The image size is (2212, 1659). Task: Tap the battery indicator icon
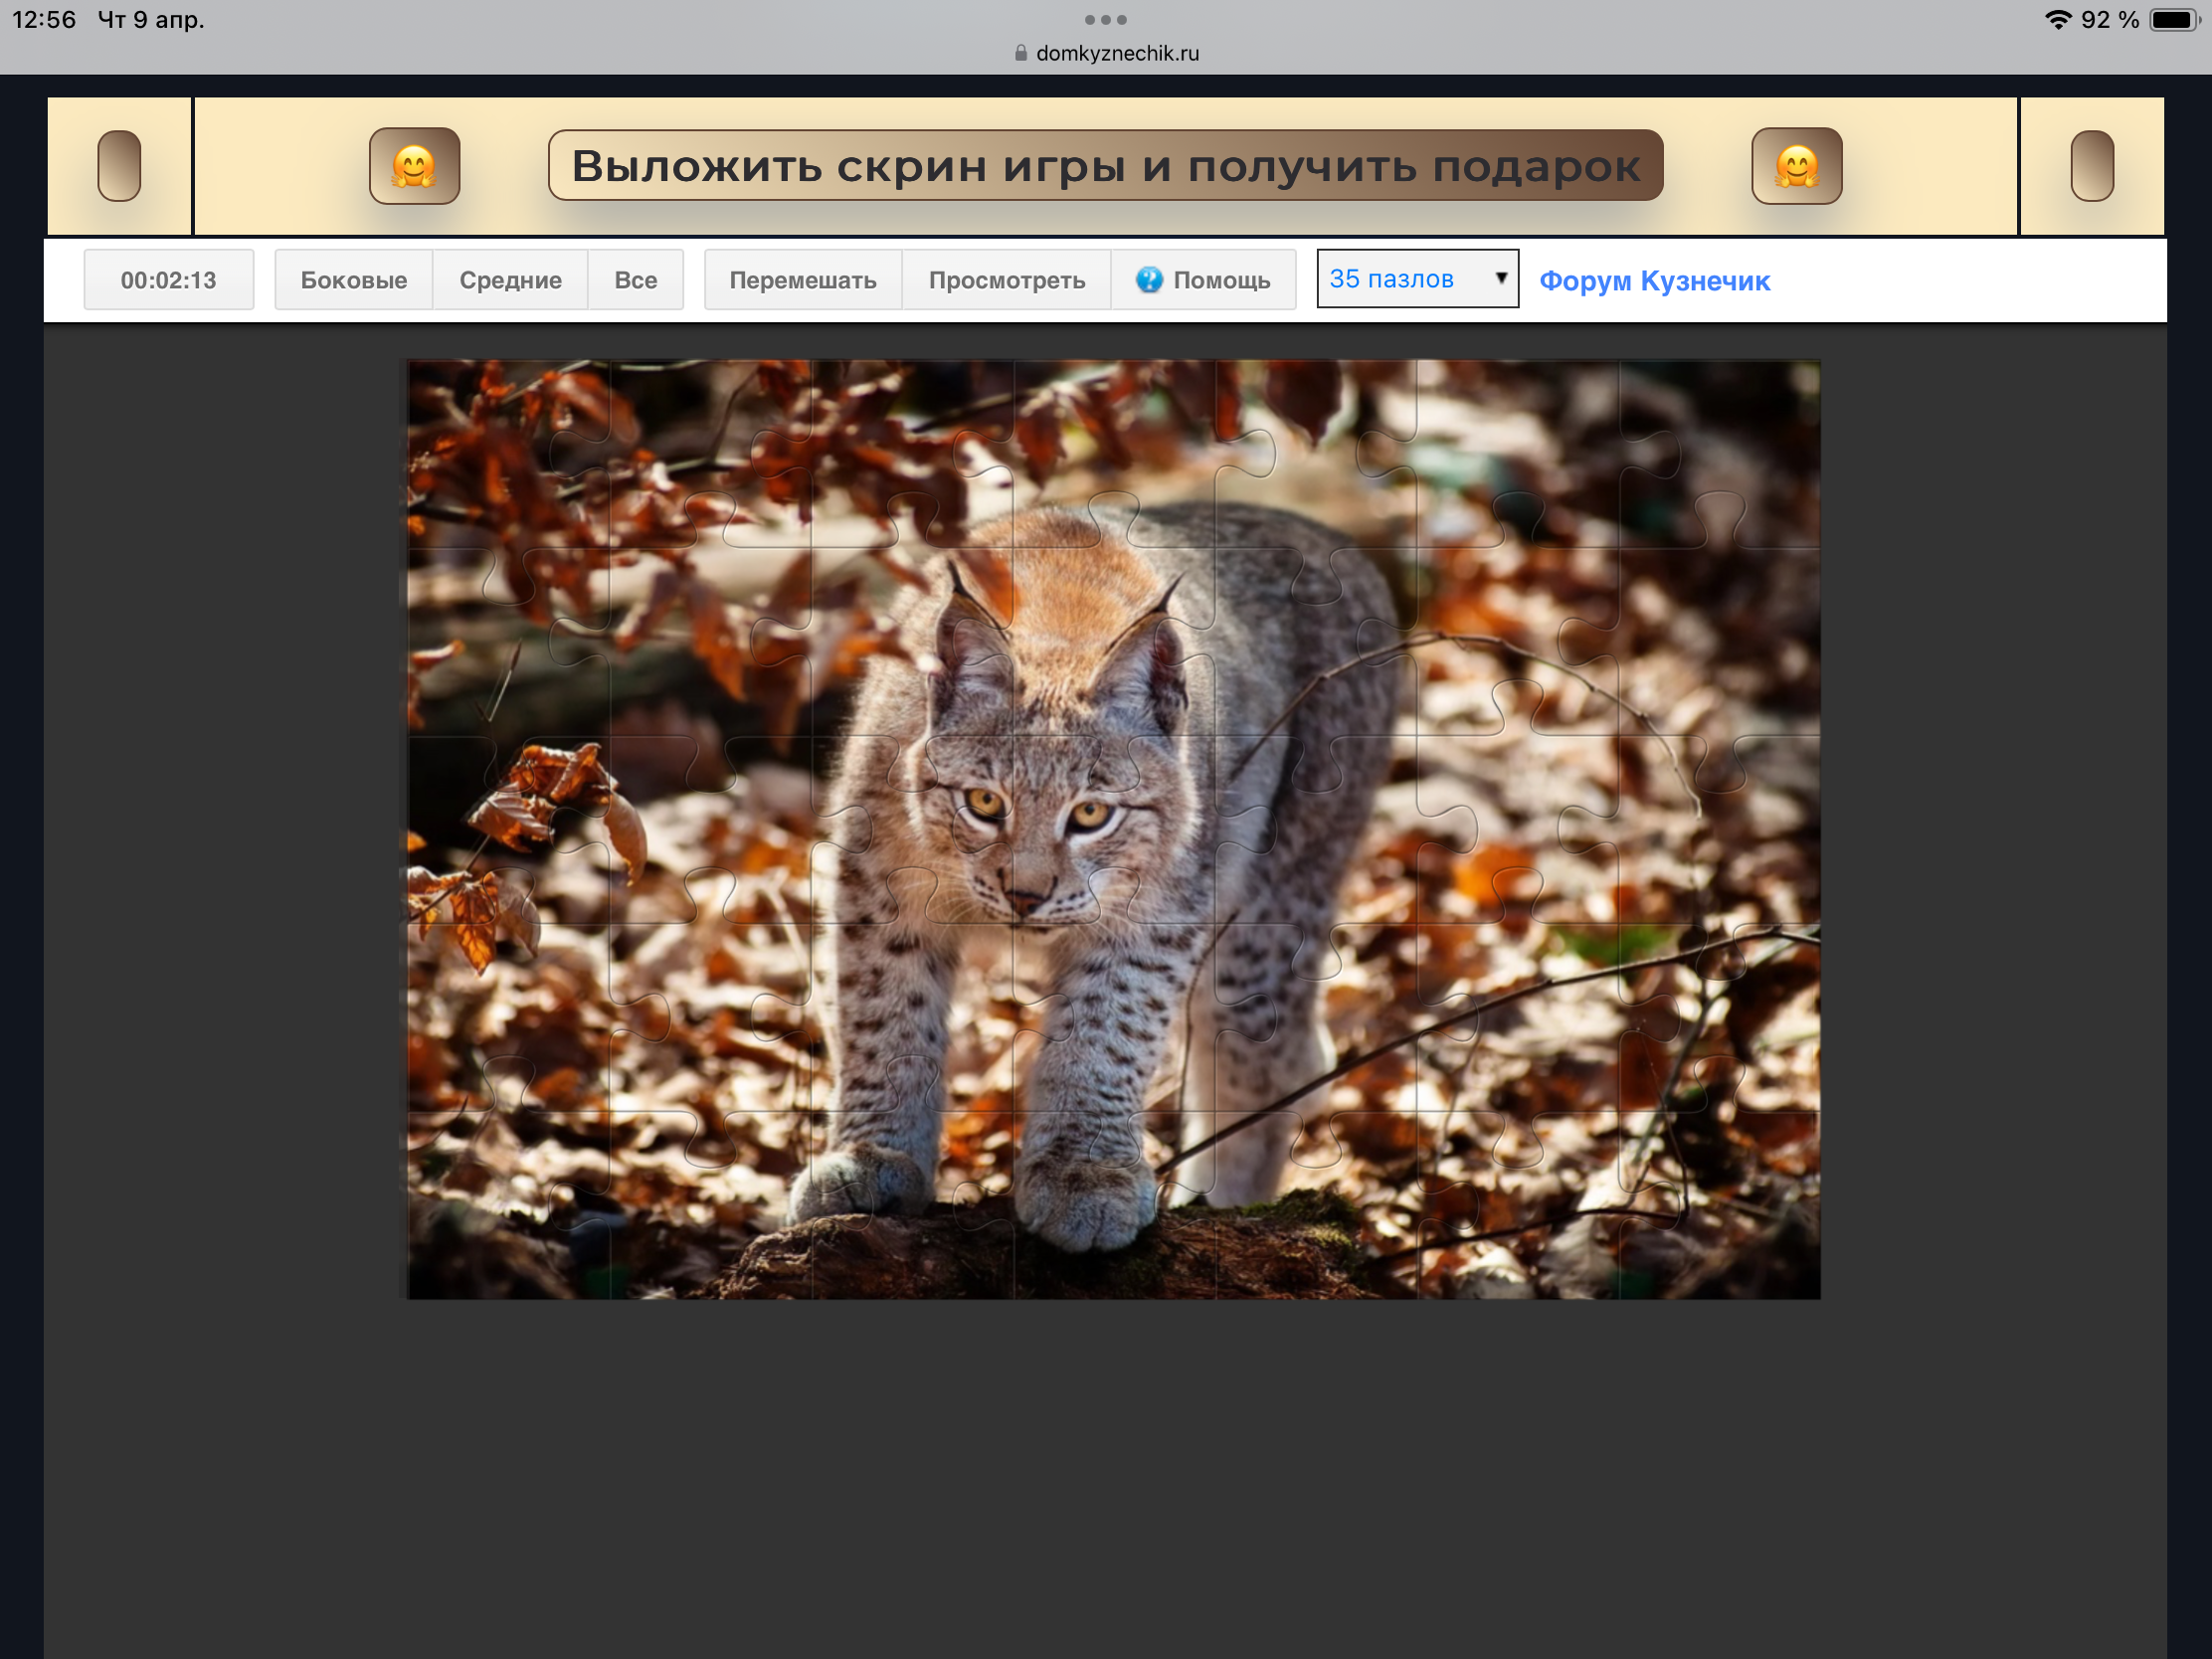2173,19
